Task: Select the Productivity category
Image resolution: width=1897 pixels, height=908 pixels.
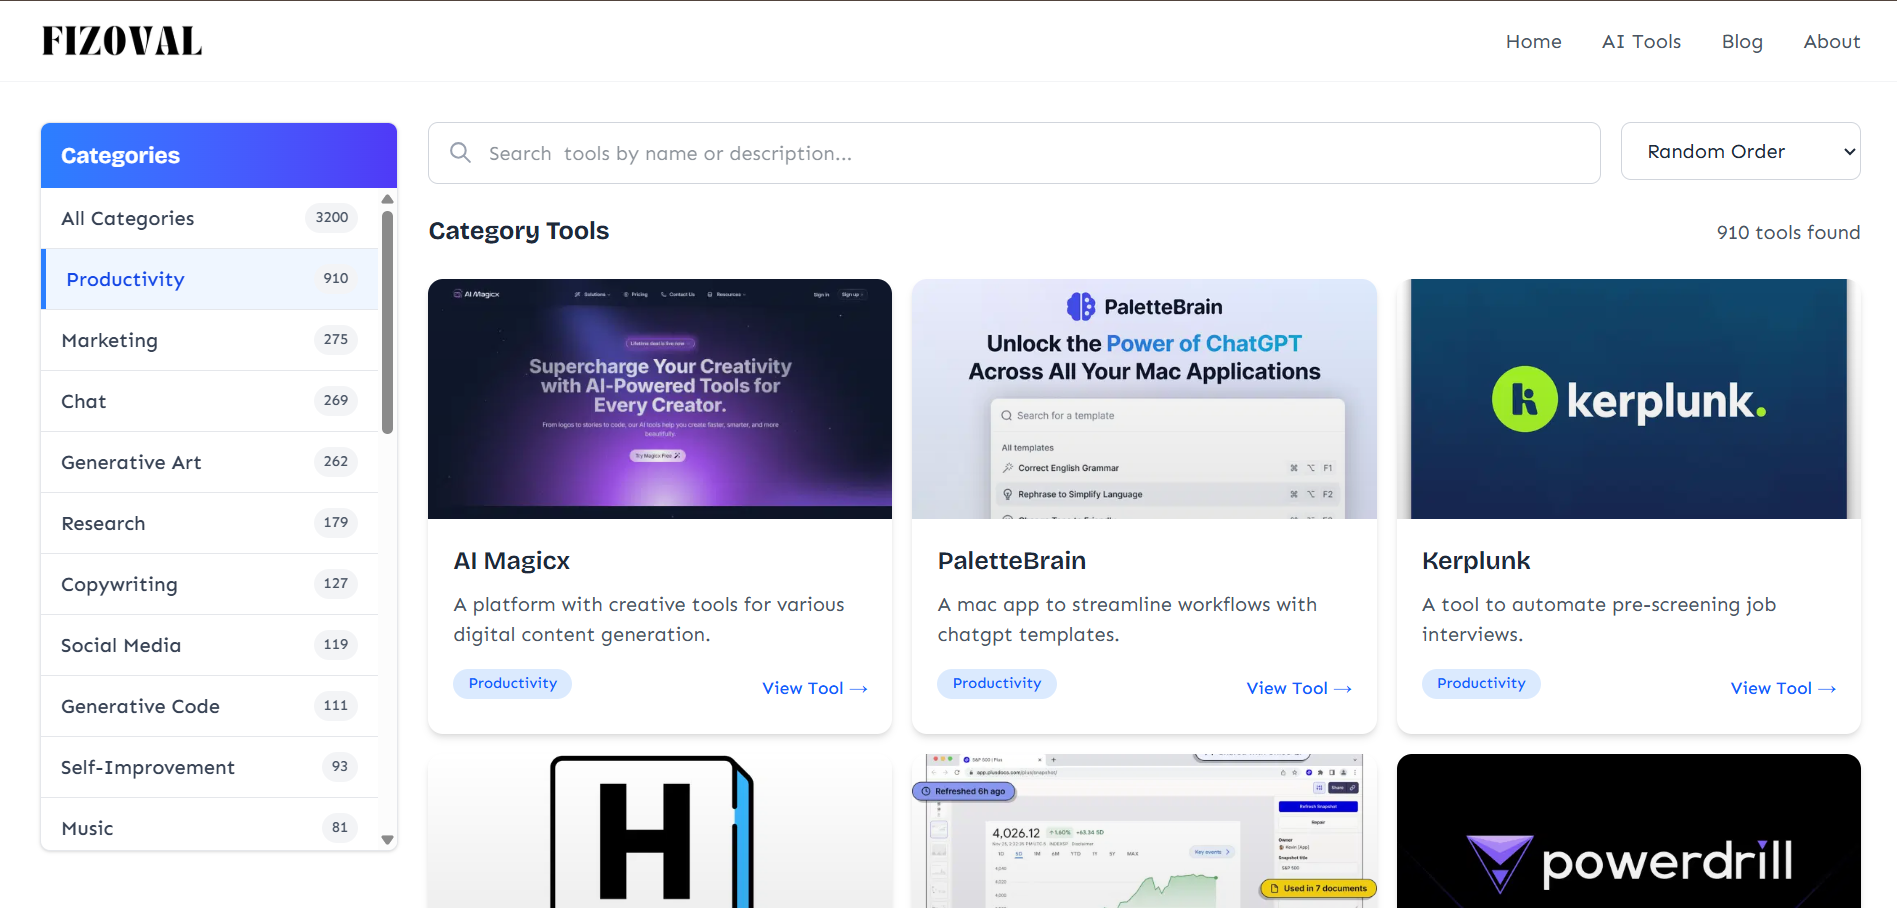Action: (210, 279)
